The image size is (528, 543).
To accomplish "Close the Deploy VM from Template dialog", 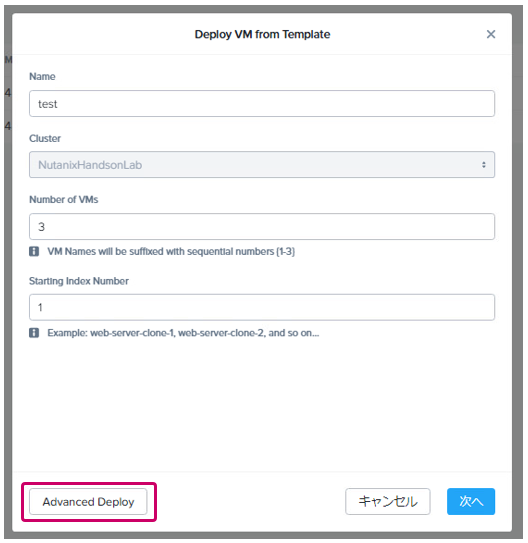I will click(491, 34).
